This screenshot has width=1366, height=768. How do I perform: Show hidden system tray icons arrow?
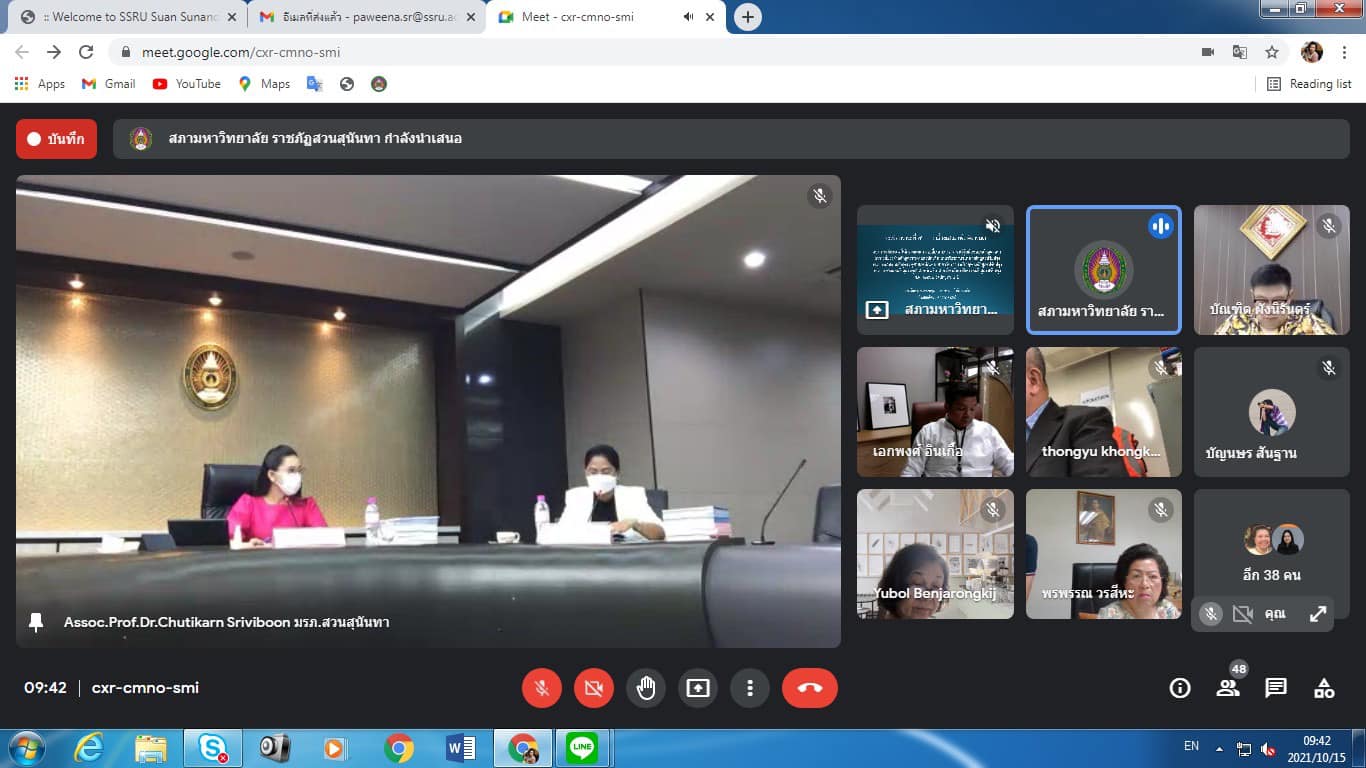click(x=1219, y=748)
